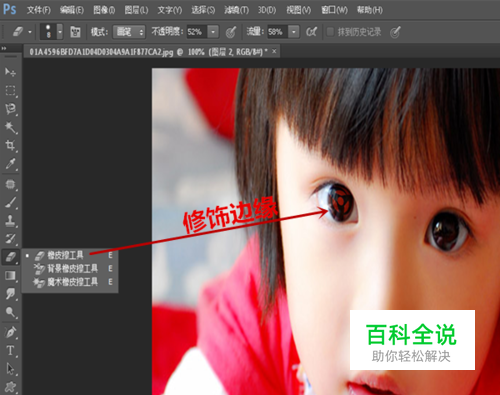Select the Magic Wand tool
This screenshot has height=395, width=500.
[x=10, y=127]
